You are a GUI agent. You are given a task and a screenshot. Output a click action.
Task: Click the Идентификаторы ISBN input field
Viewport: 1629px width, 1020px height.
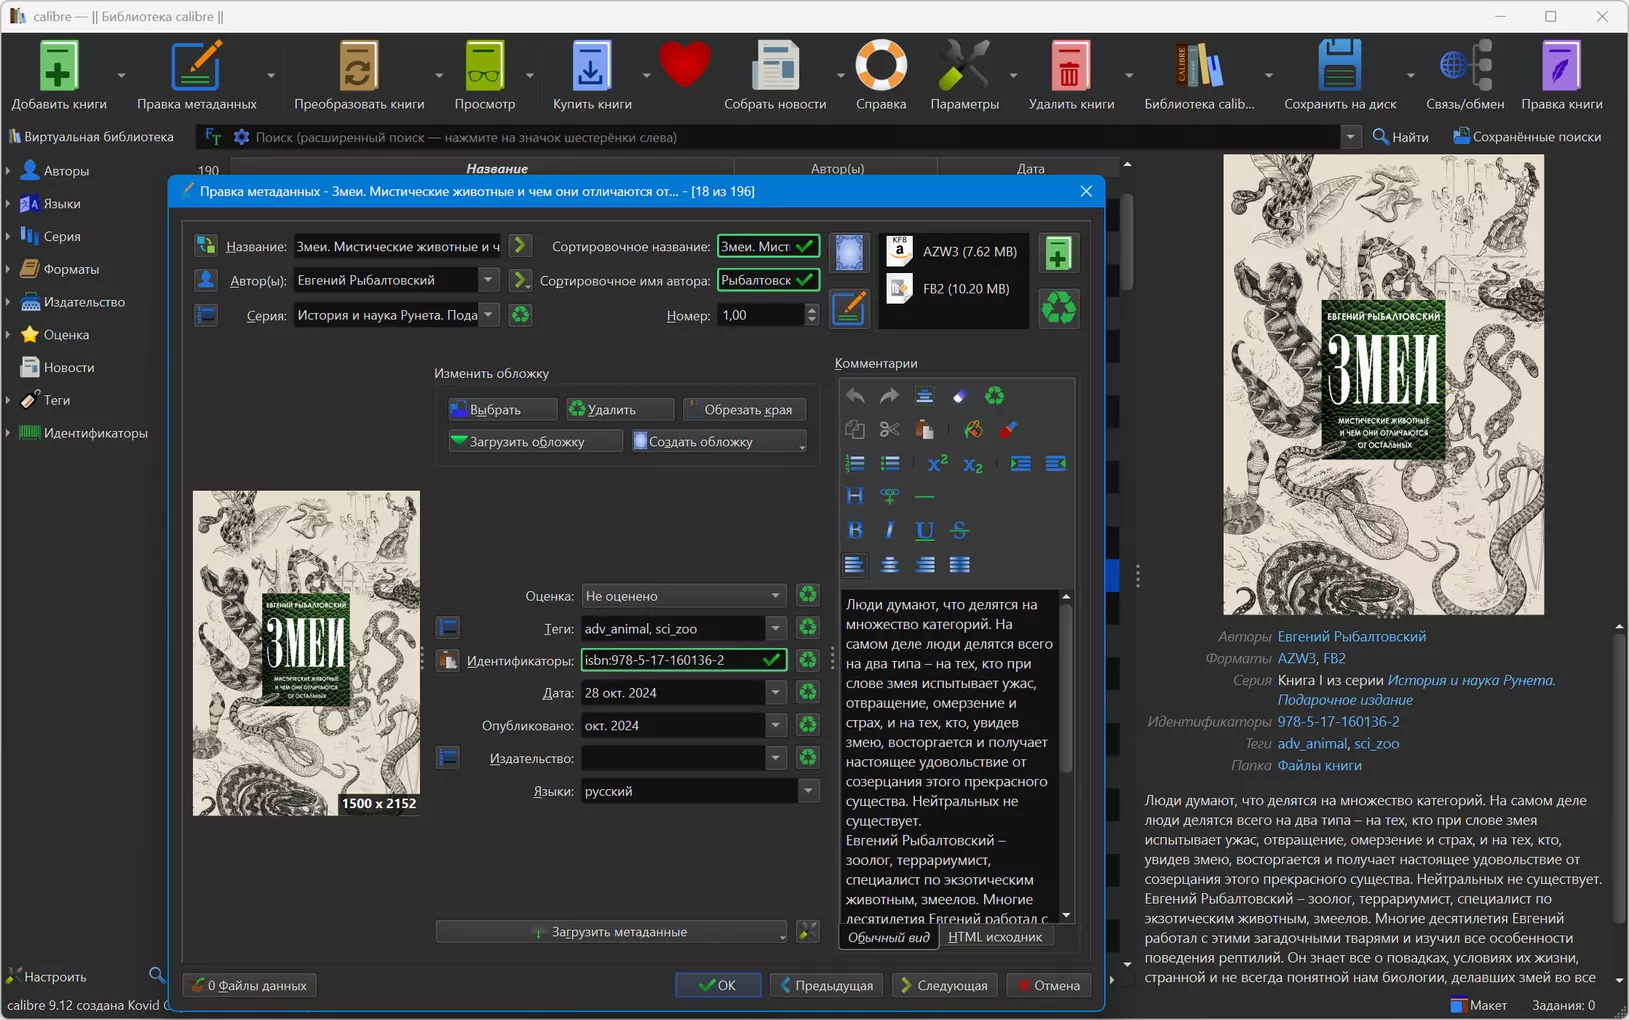click(x=683, y=660)
